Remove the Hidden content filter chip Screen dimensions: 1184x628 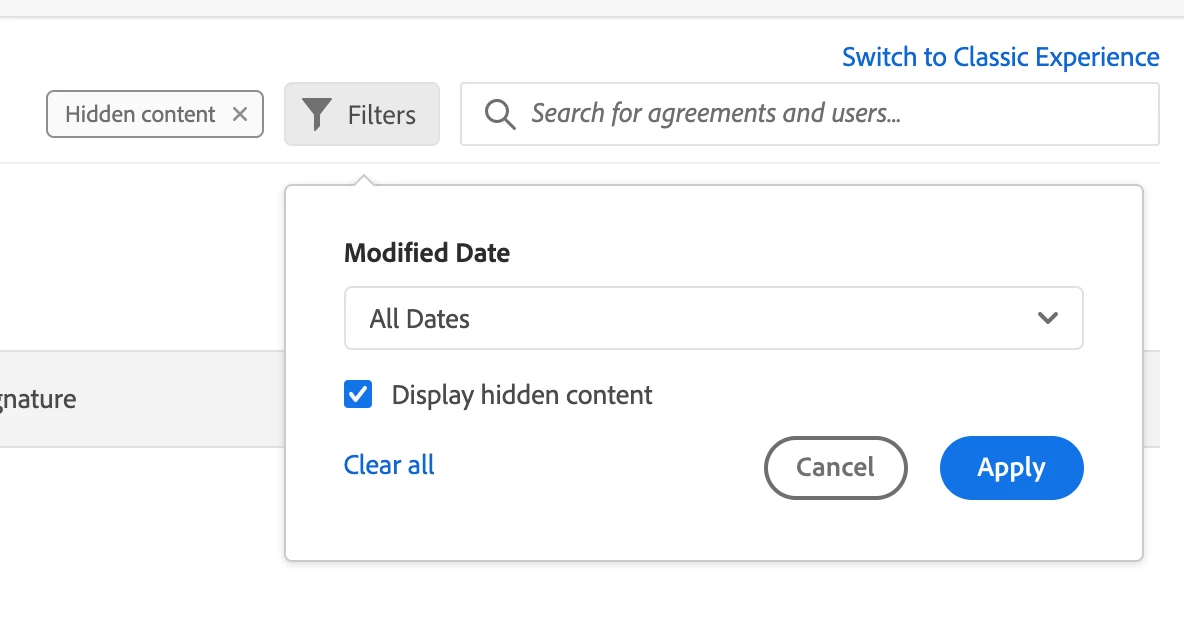[240, 114]
